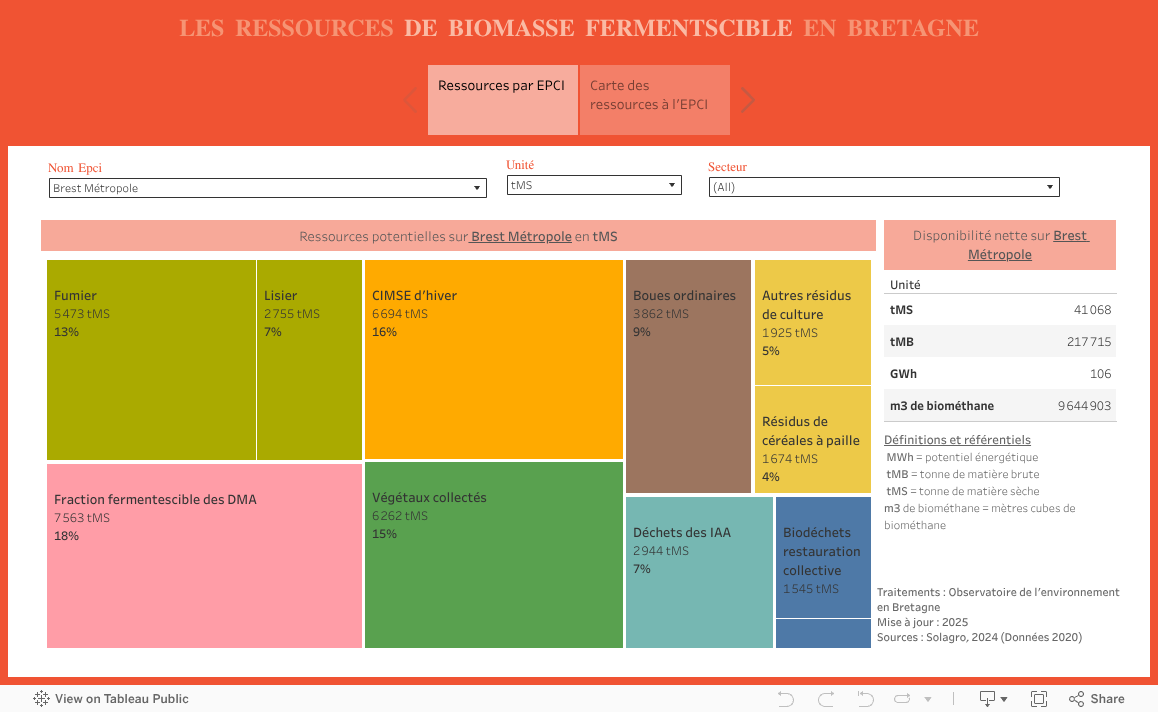Click the Déchets des IAA teal tile
Screen dimensions: 1158x712
699,572
